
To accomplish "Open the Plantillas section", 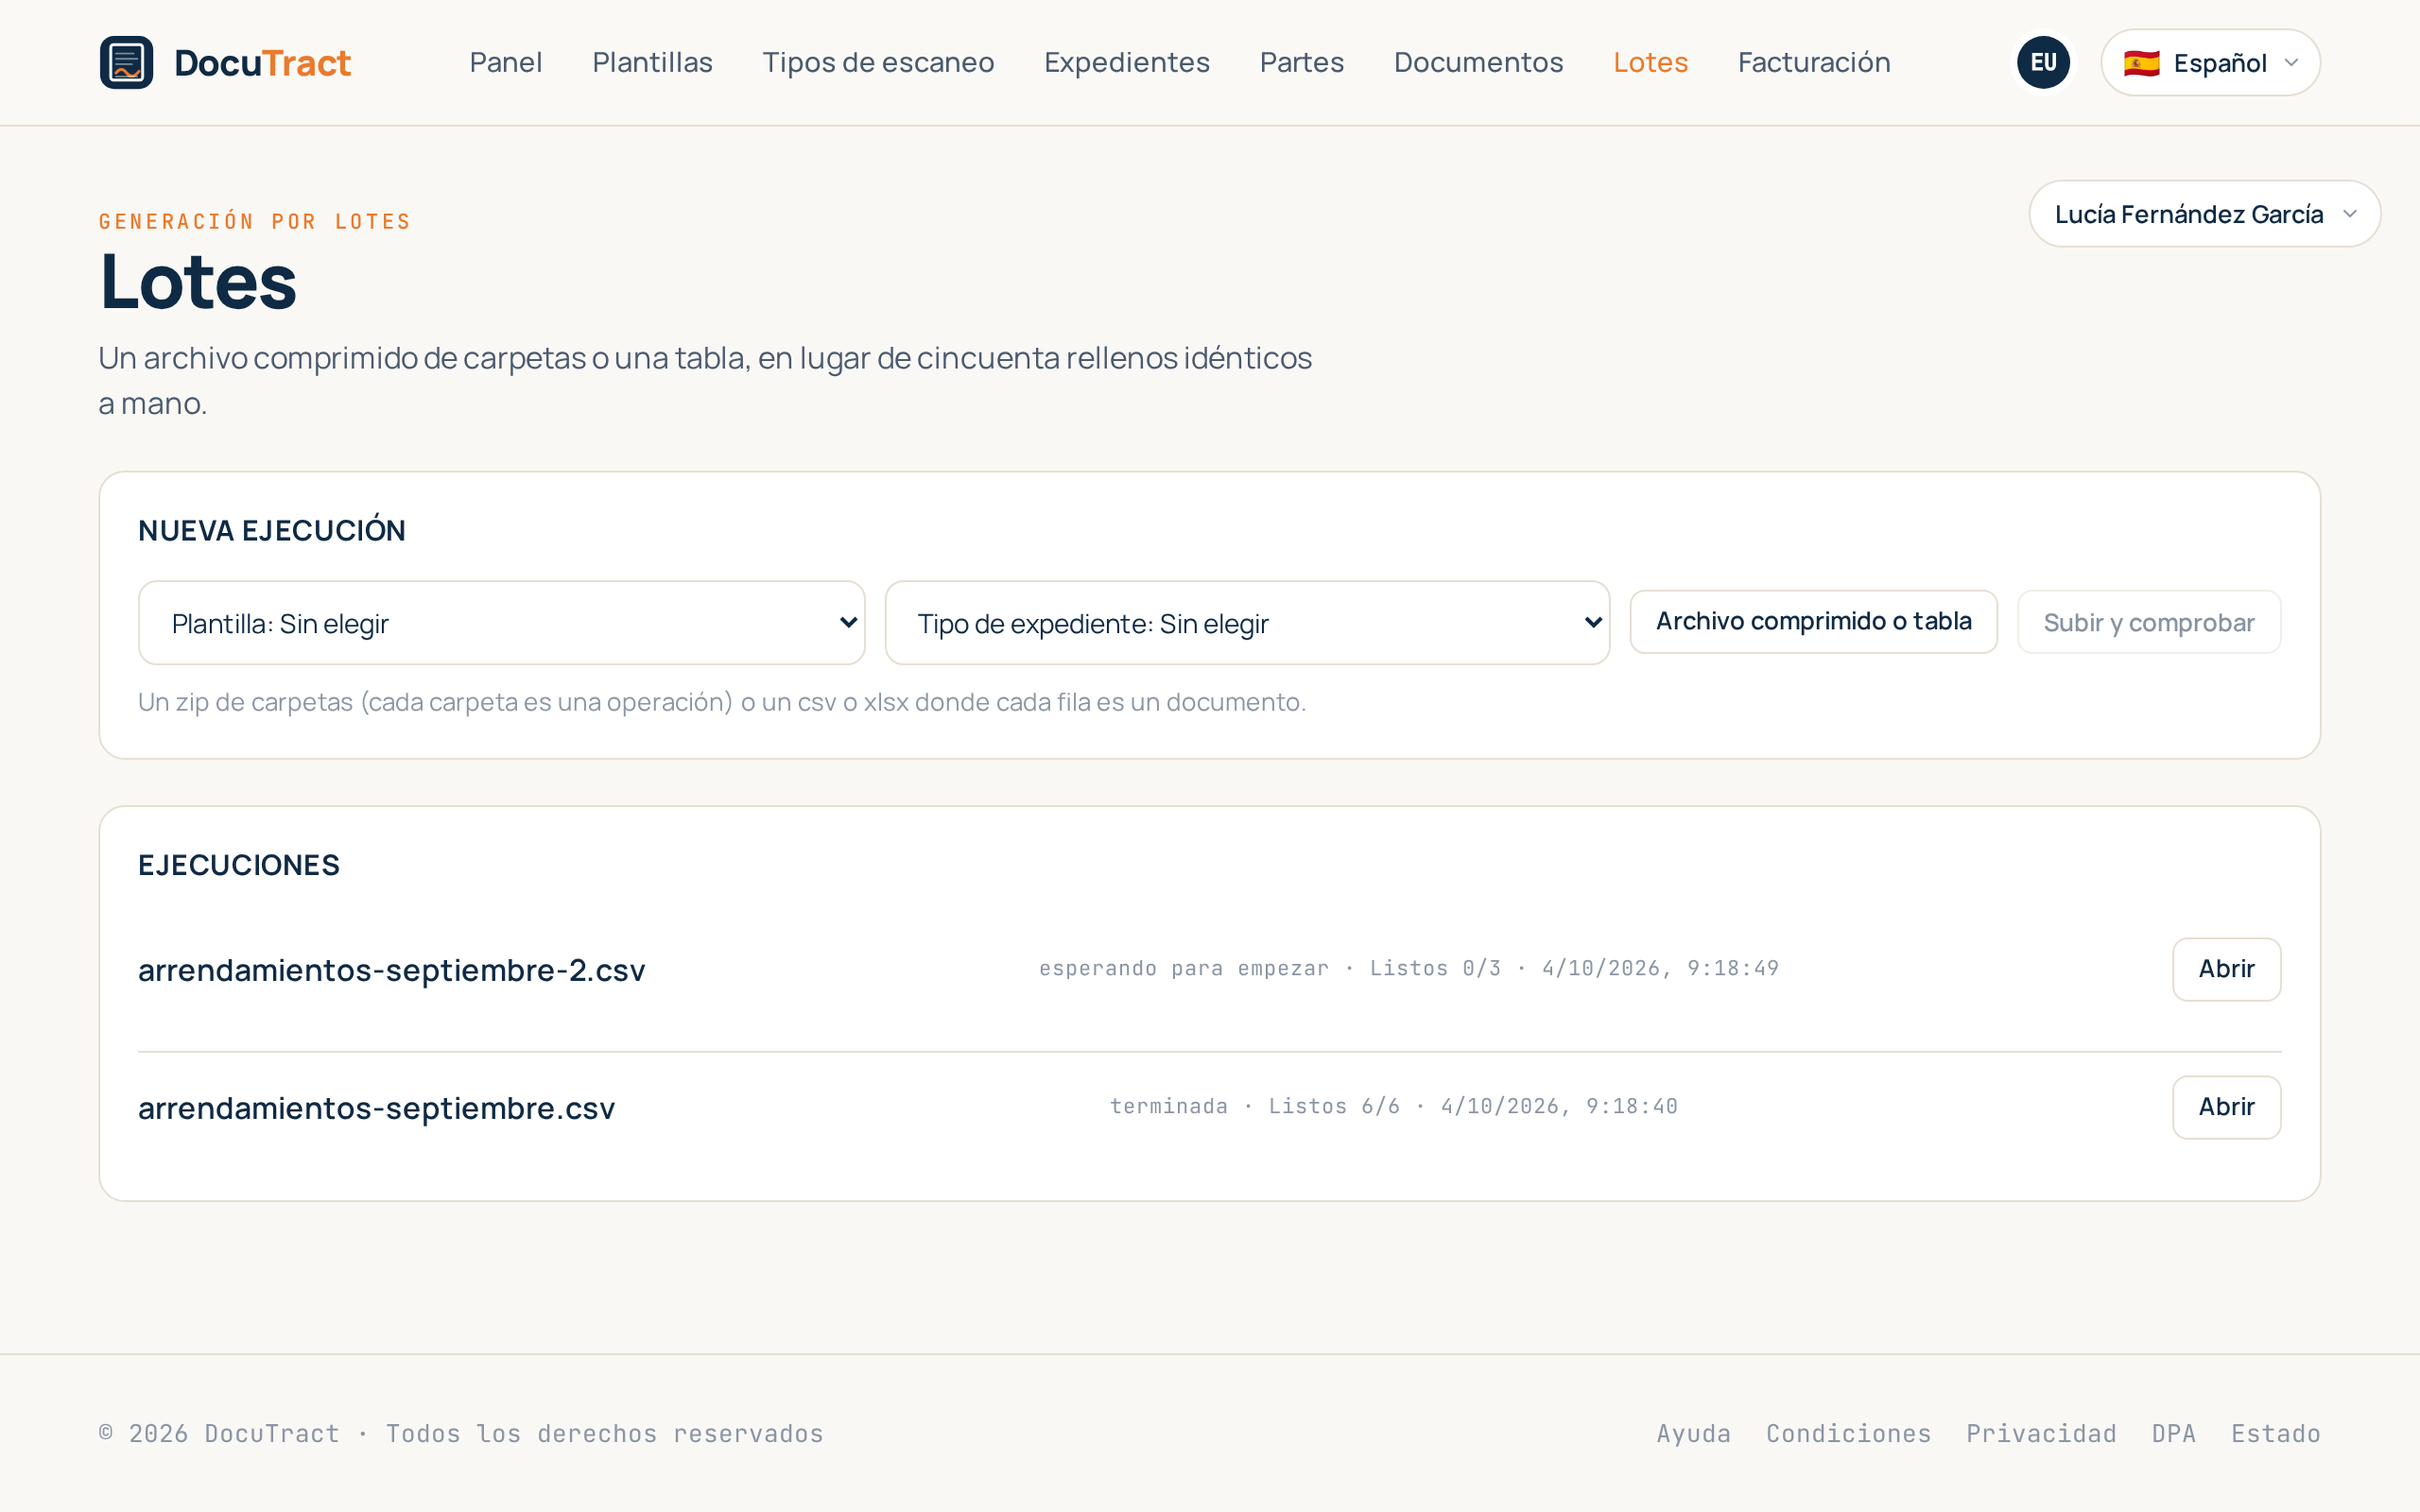I will [x=652, y=62].
